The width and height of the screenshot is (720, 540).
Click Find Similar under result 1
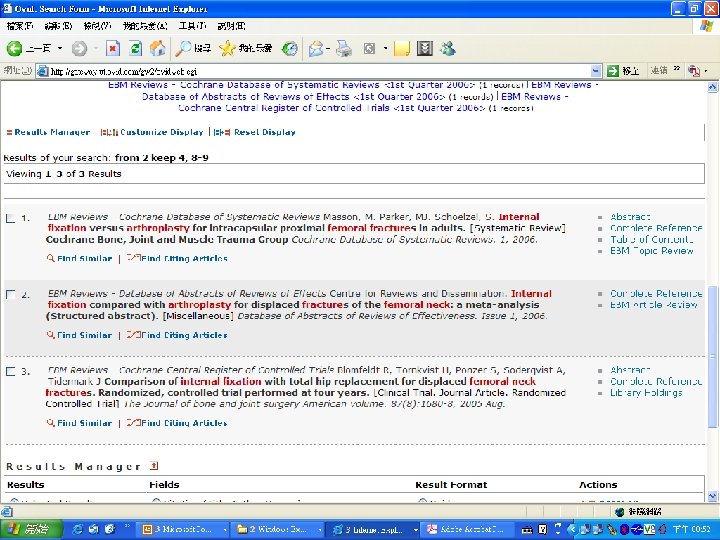(x=84, y=259)
